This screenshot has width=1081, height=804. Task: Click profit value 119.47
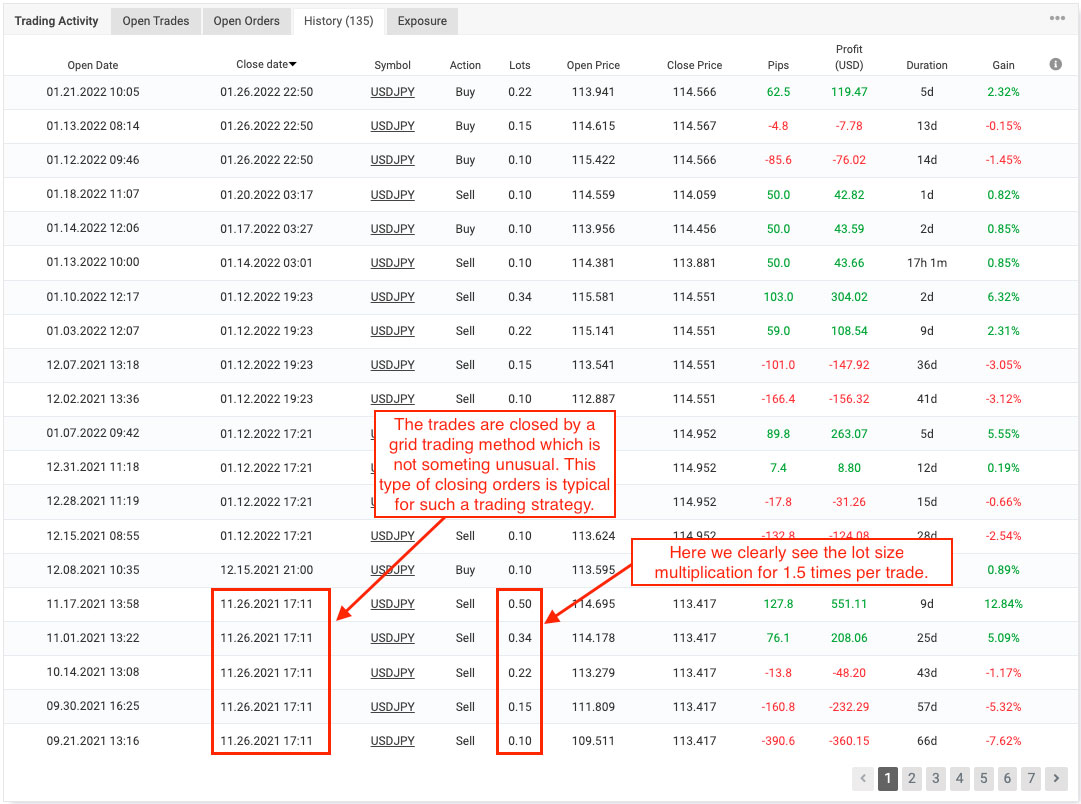pos(849,92)
